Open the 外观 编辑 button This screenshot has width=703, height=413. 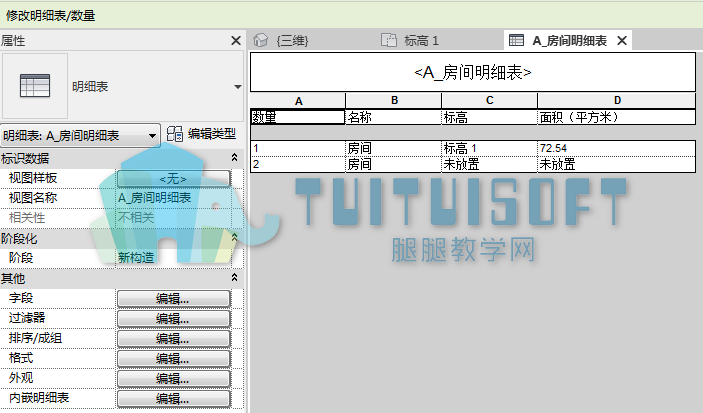(x=174, y=378)
